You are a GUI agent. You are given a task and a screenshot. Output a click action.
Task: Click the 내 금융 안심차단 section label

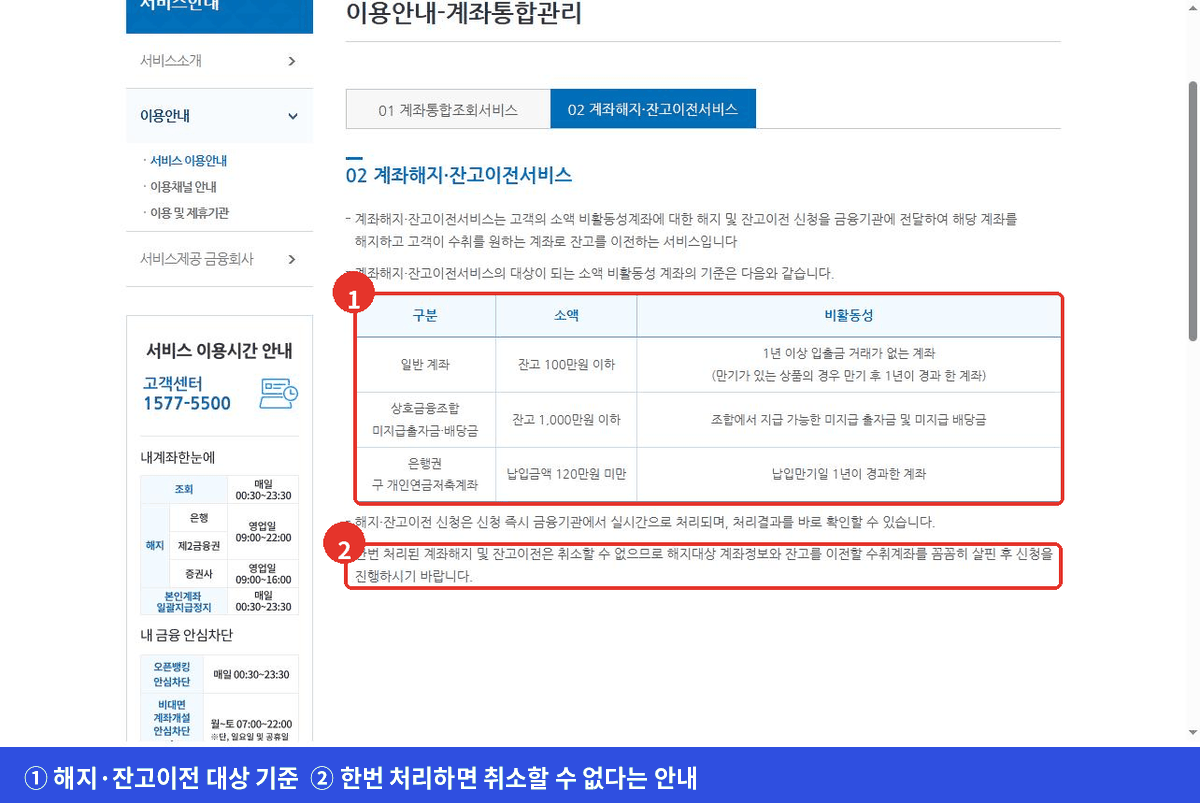187,635
